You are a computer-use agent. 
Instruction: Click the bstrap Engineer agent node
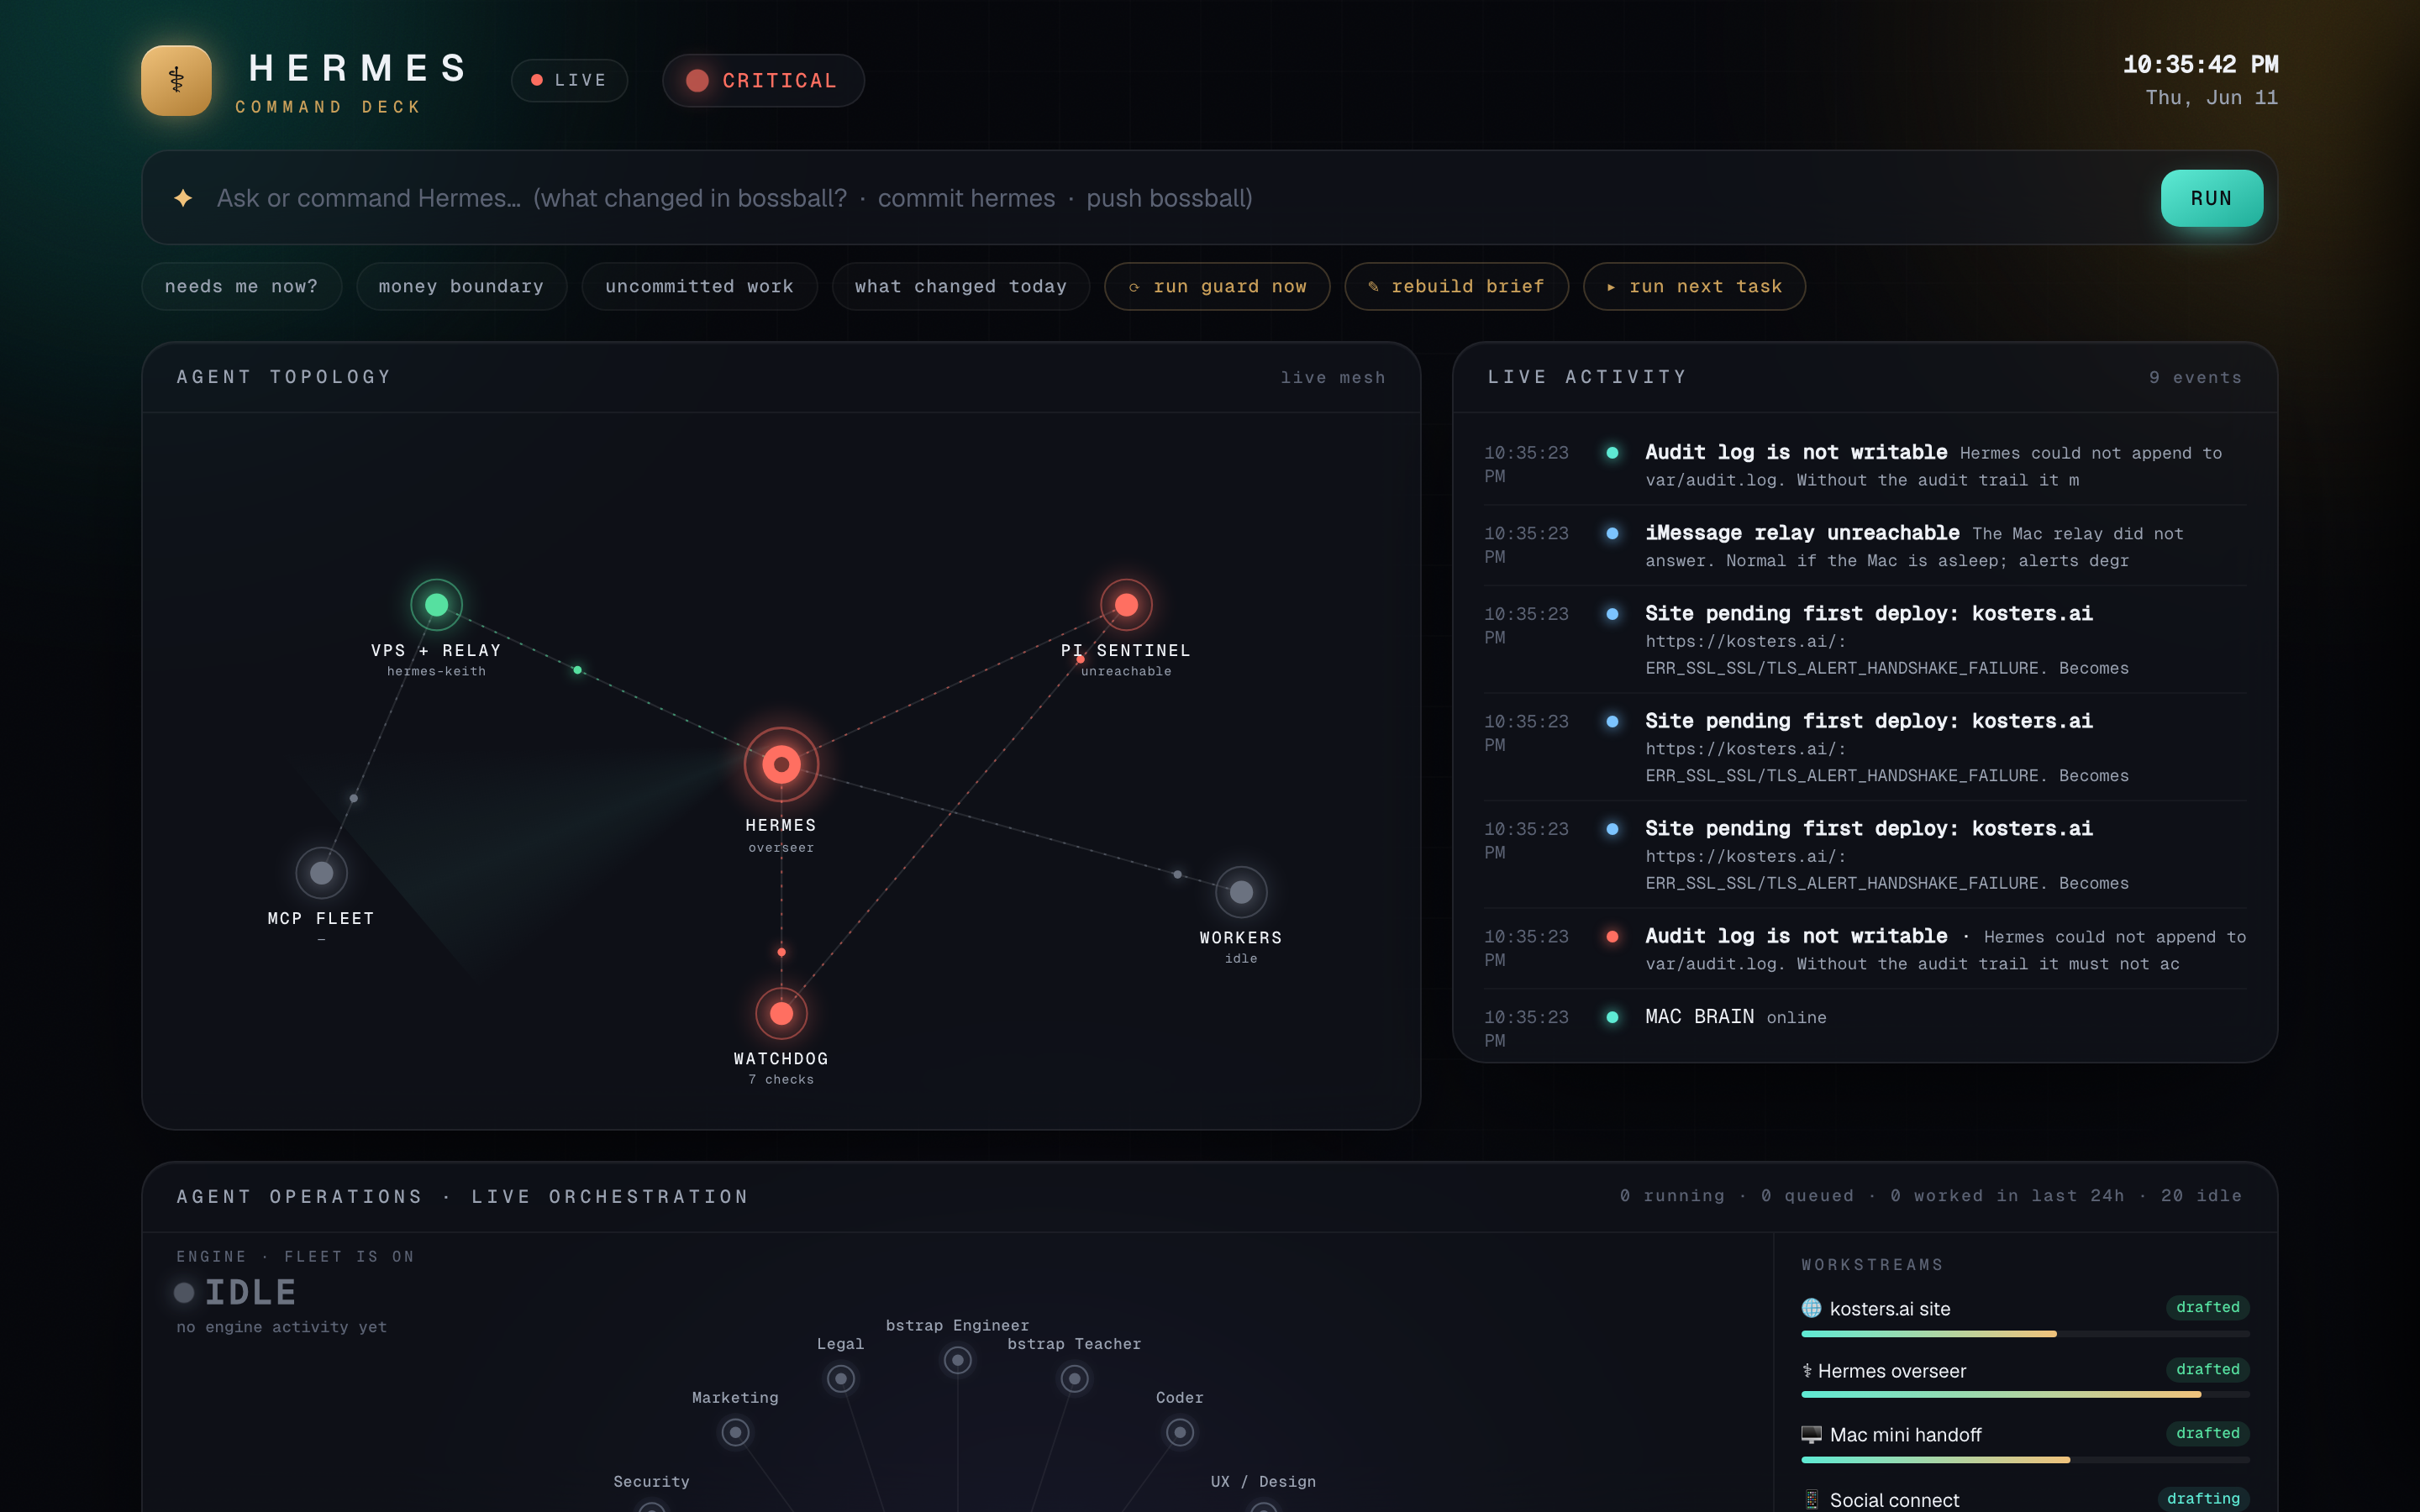click(x=957, y=1360)
